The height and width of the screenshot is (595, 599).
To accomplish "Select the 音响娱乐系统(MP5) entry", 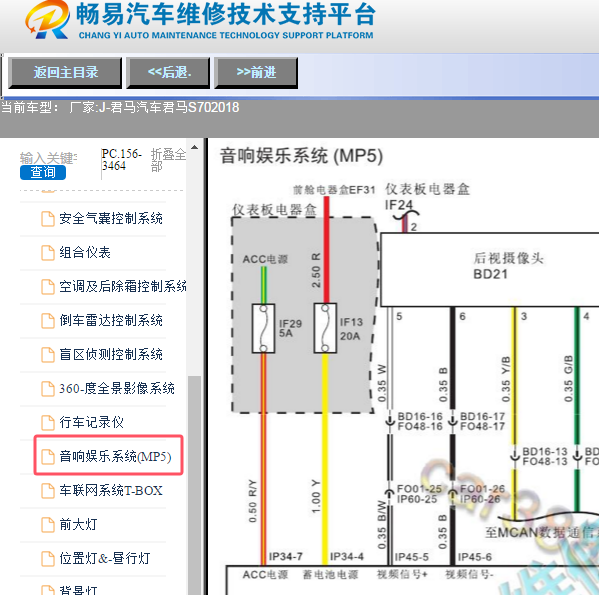I will (x=115, y=456).
